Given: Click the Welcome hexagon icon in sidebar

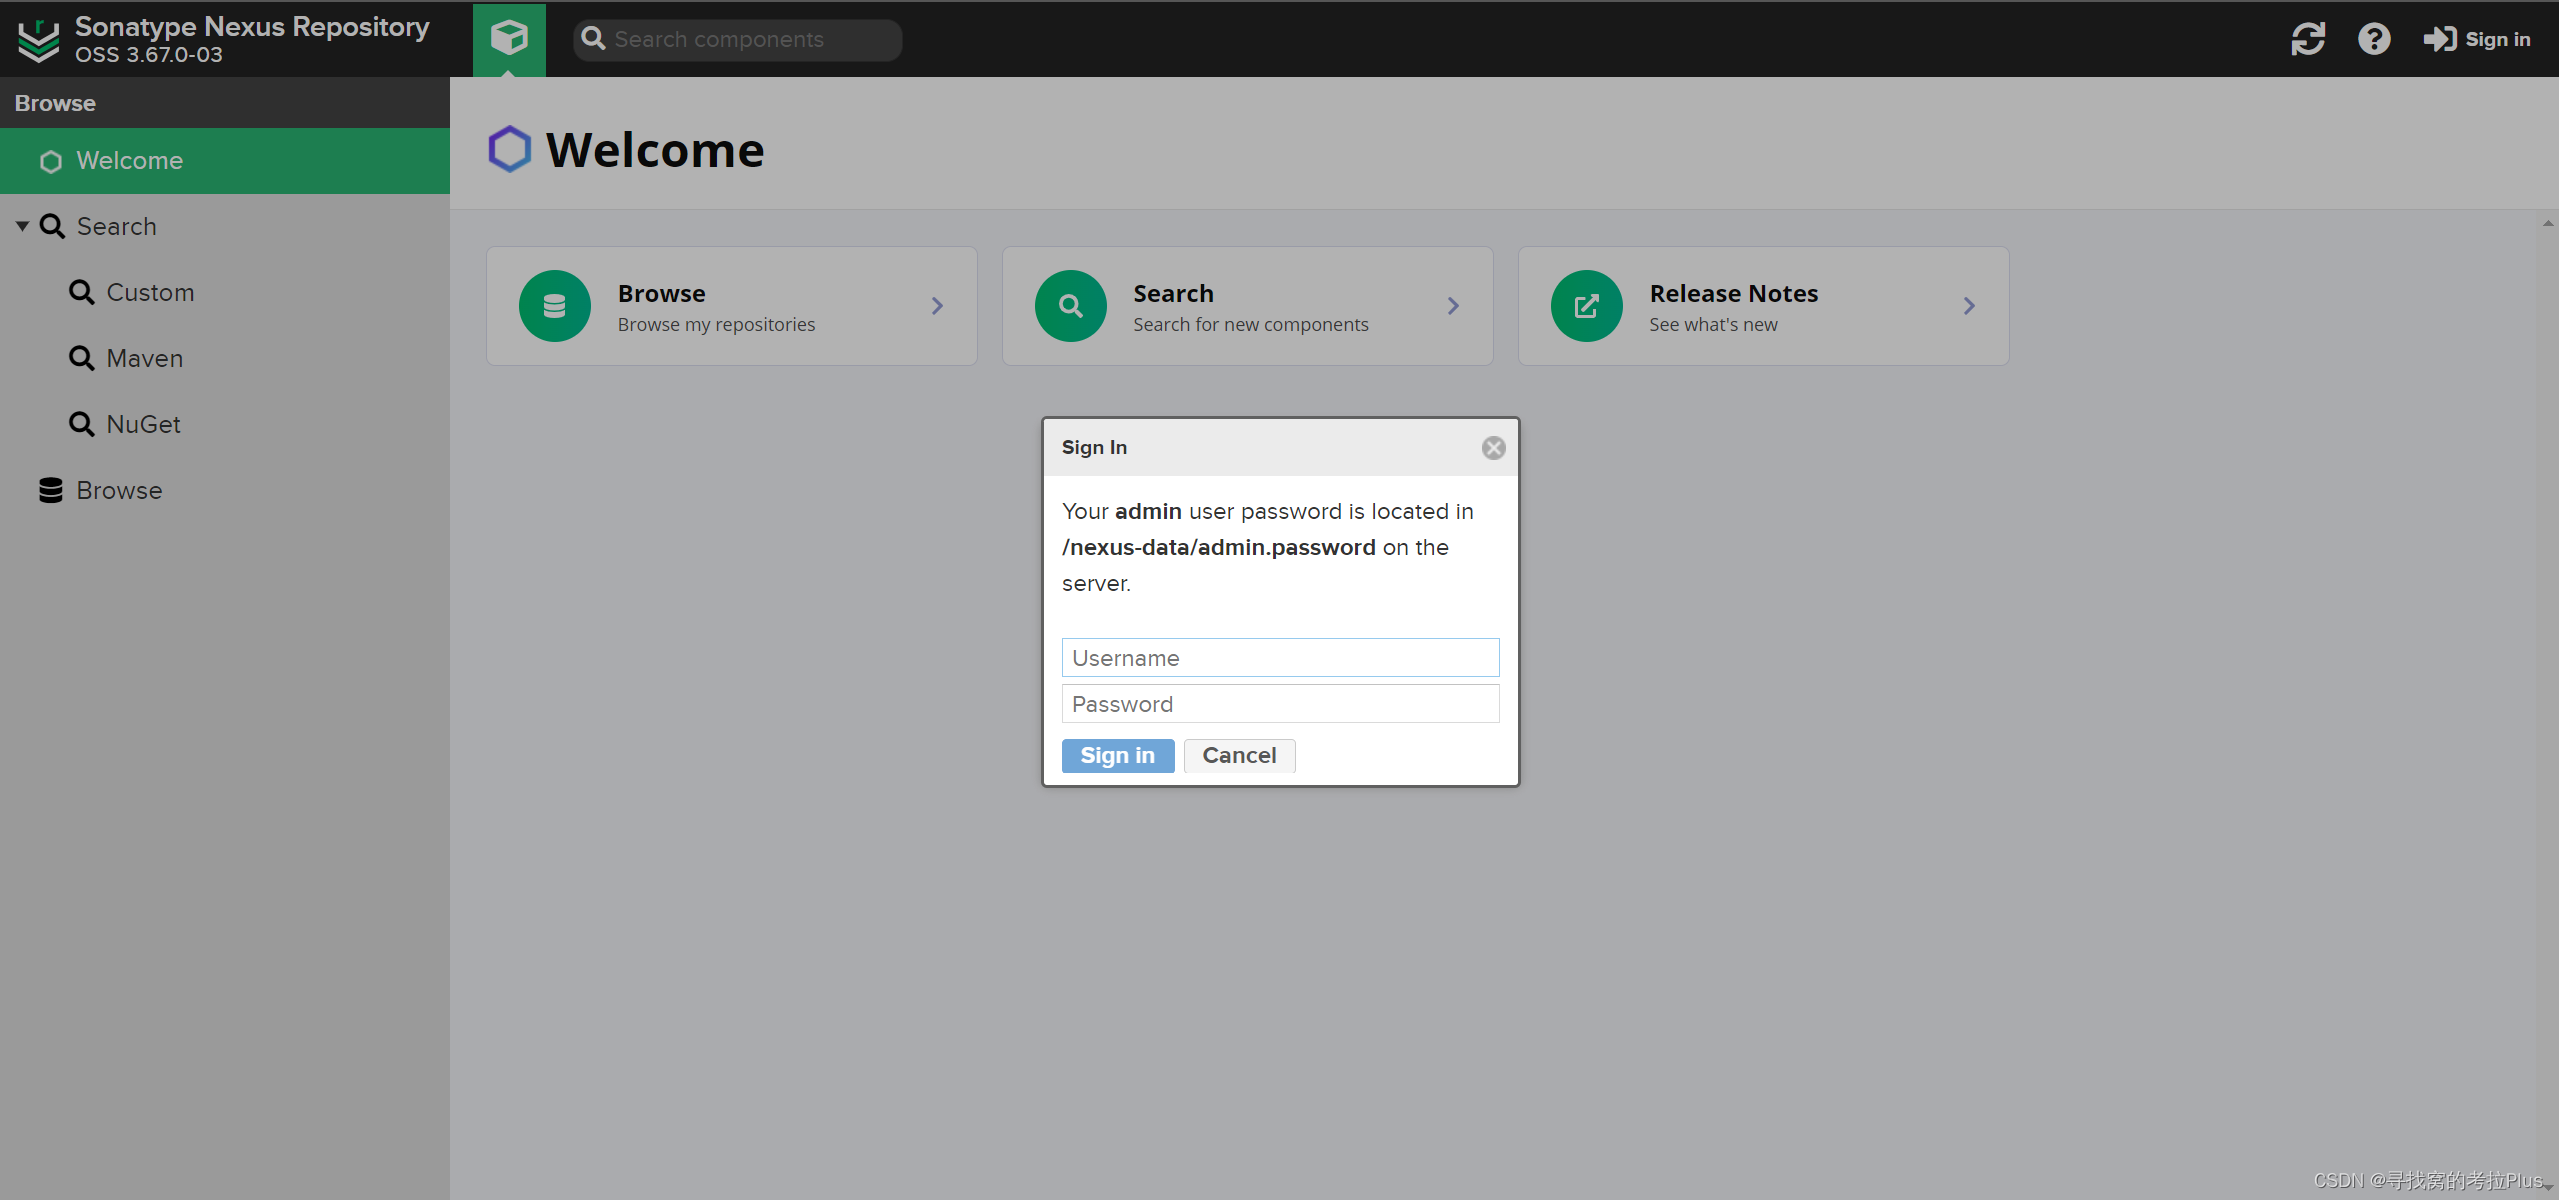Looking at the screenshot, I should [51, 161].
